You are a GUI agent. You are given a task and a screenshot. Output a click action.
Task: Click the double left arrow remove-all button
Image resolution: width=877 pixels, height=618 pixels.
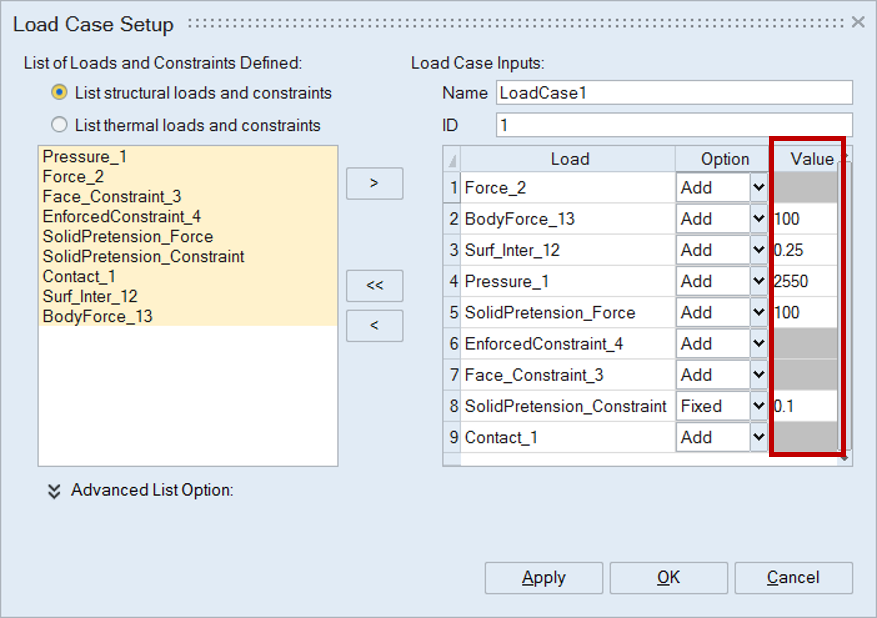click(374, 285)
